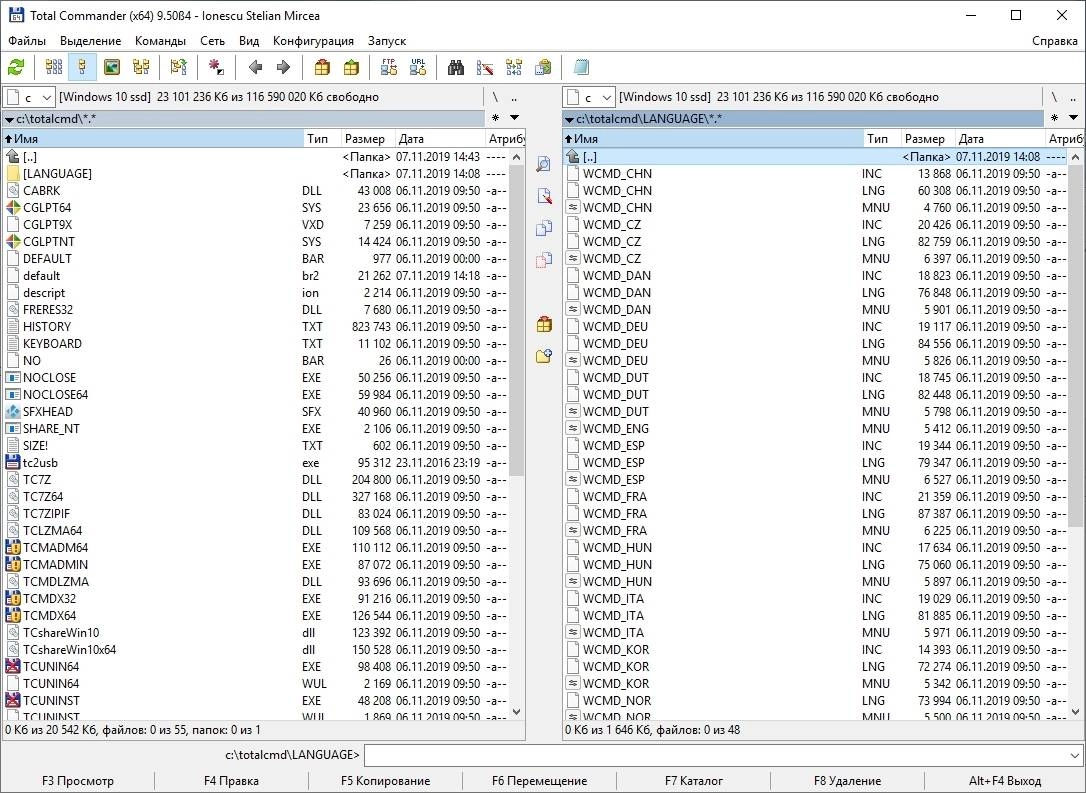Viewport: 1086px width, 793px height.
Task: Click the New folder icon in middle bar
Action: [x=544, y=356]
